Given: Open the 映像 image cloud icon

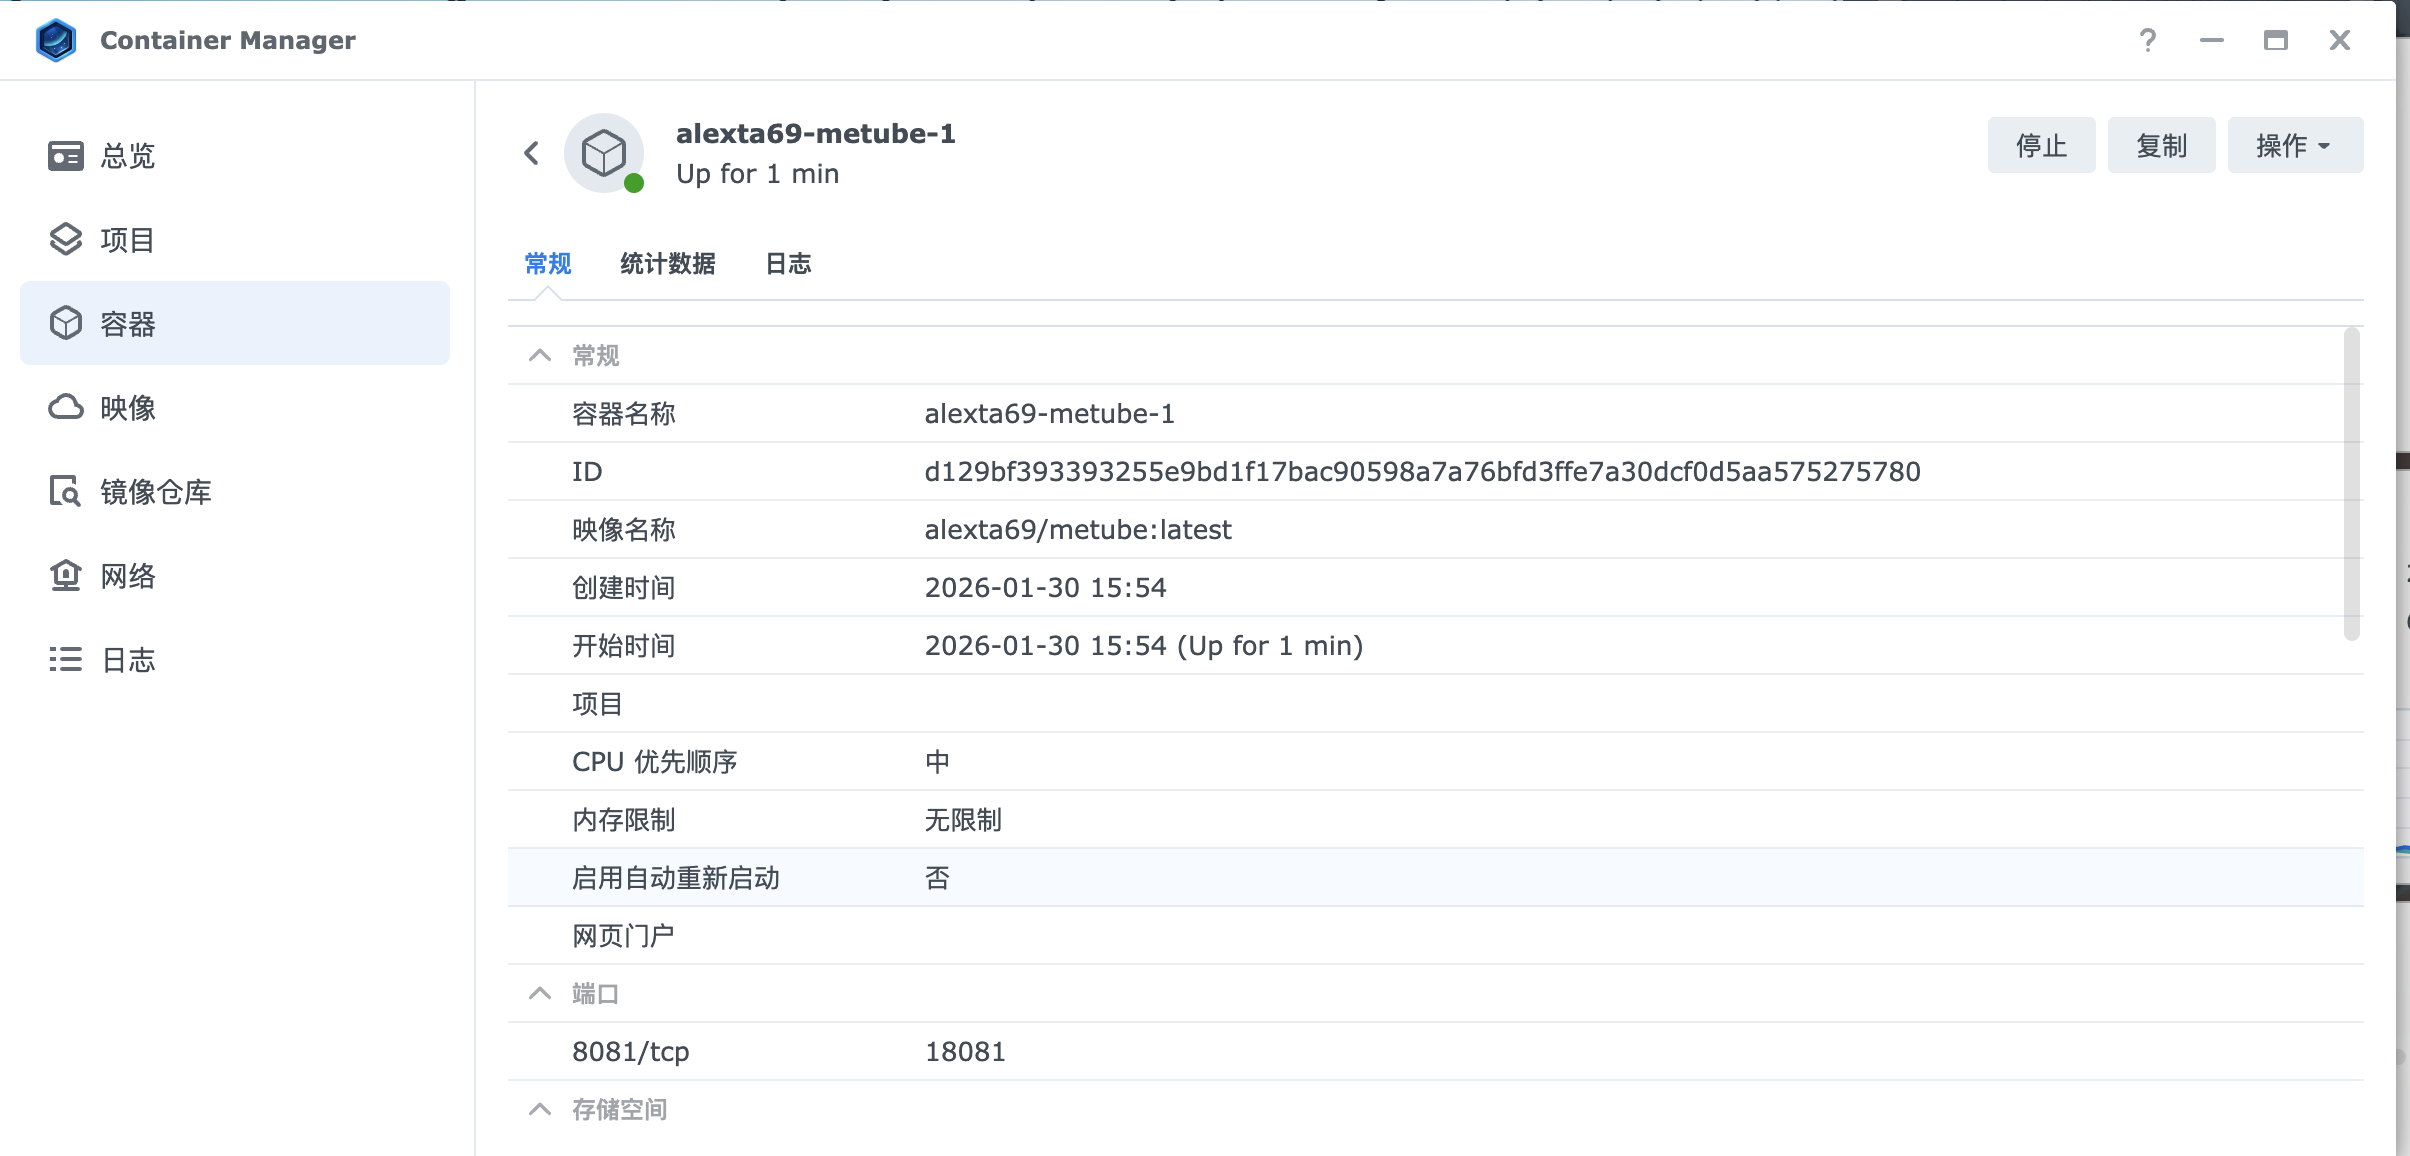Looking at the screenshot, I should (66, 407).
